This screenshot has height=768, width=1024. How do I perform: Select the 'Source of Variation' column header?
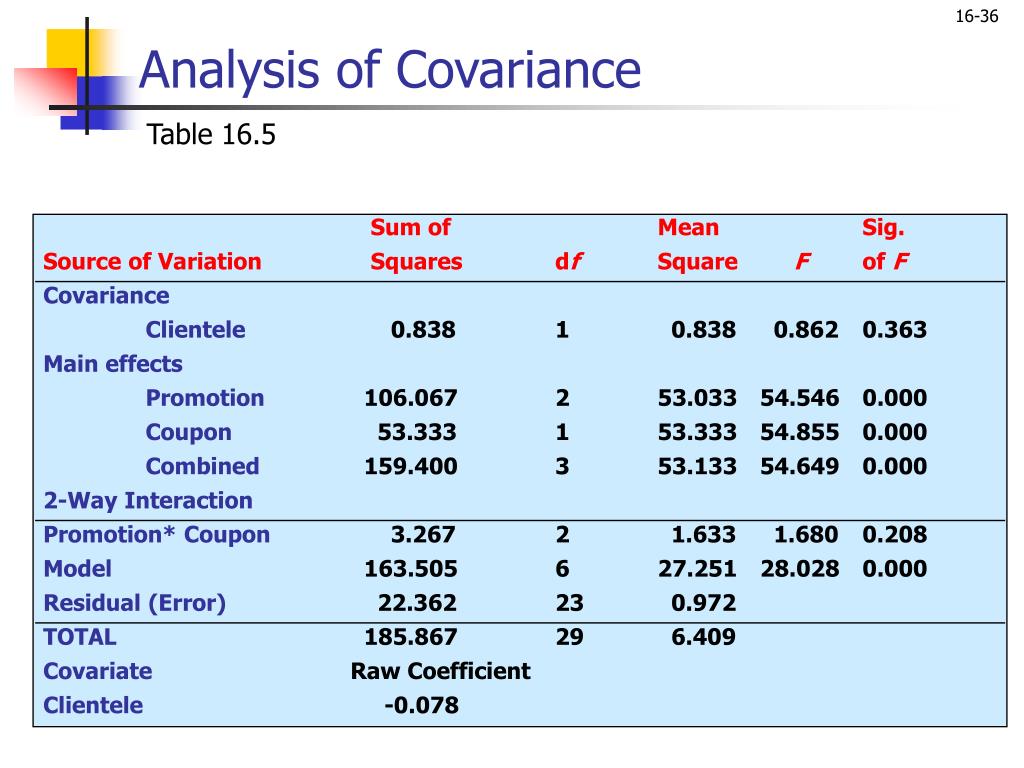[x=152, y=261]
